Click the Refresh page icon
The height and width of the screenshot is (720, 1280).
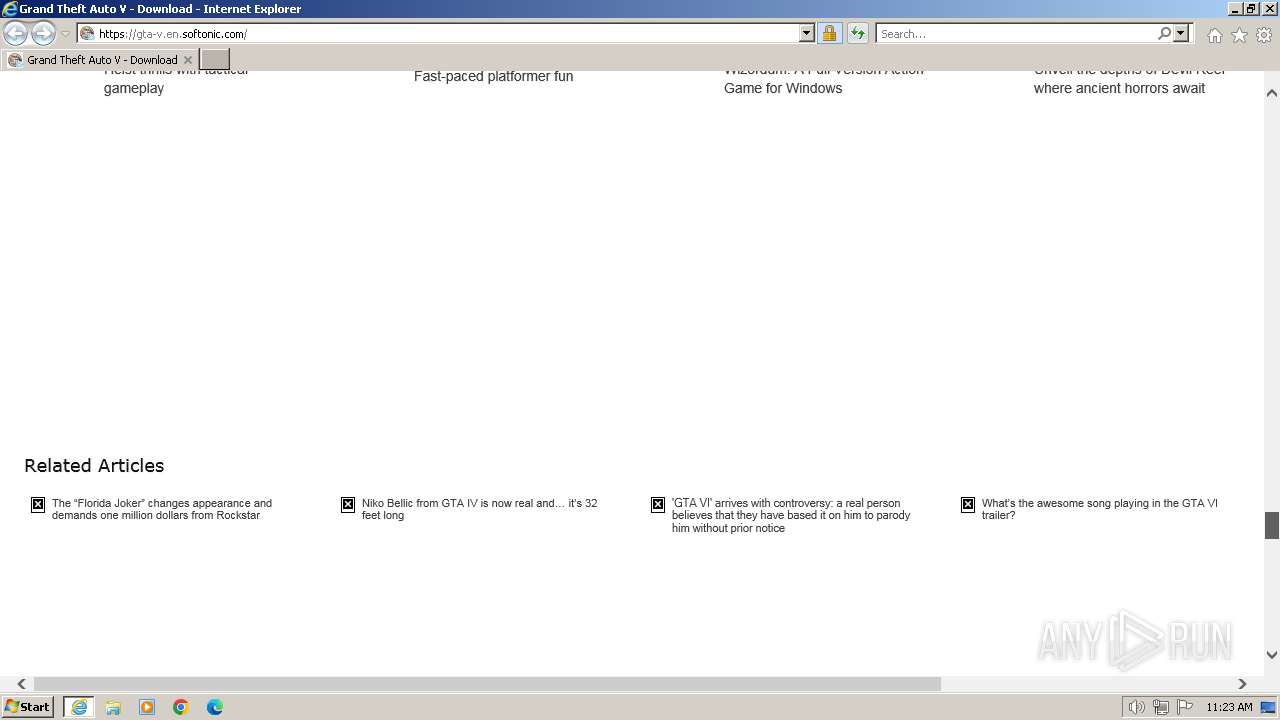click(x=858, y=33)
